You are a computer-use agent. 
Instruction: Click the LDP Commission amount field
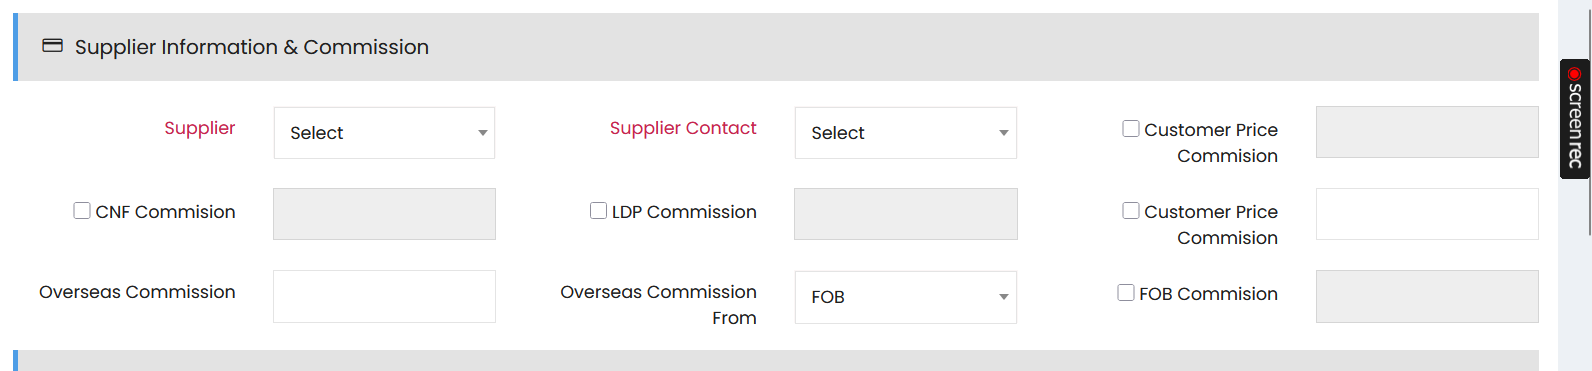[x=905, y=214]
